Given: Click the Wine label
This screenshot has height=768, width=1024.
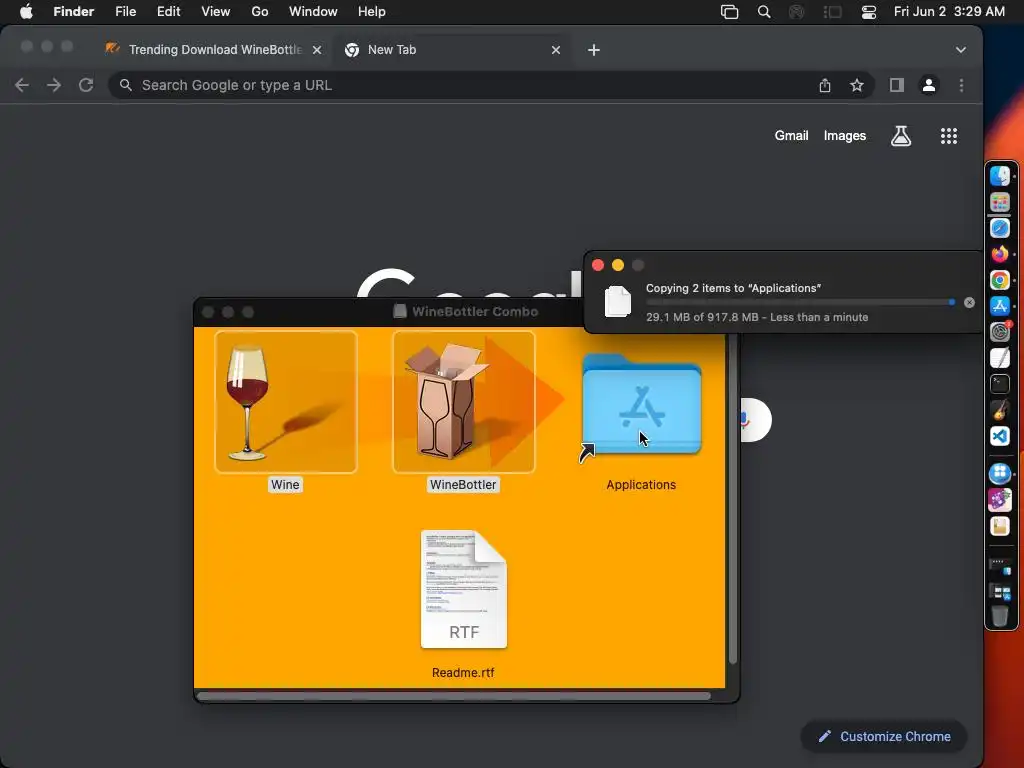Looking at the screenshot, I should point(285,485).
